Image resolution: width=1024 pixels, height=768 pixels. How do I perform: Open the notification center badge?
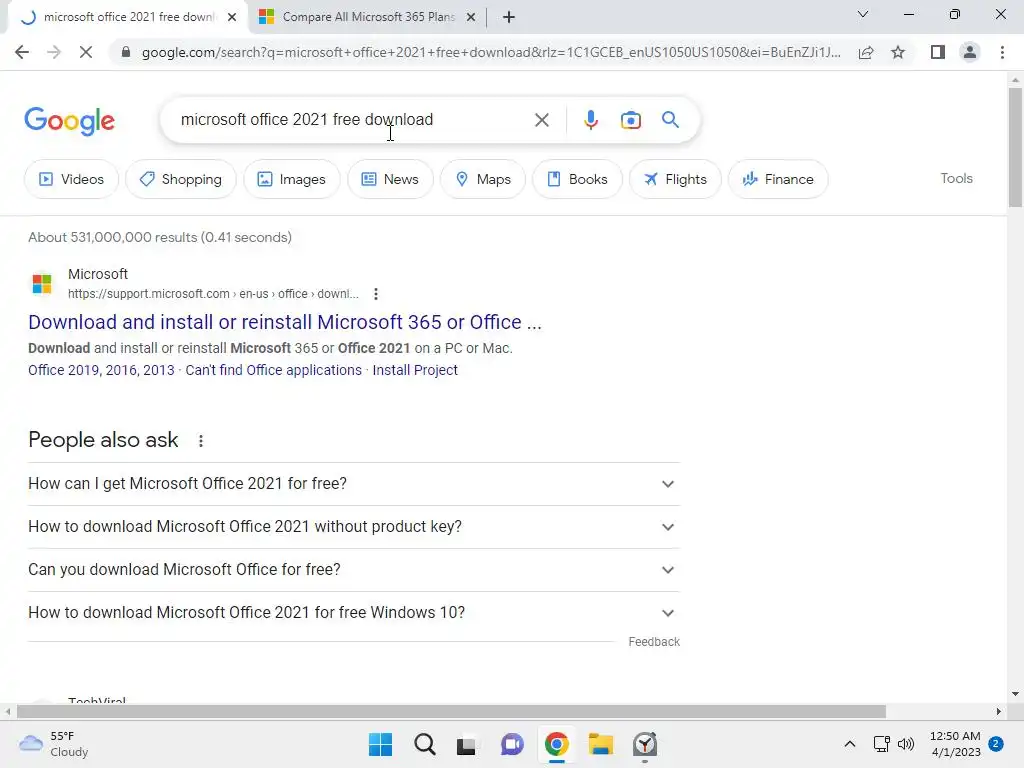pyautogui.click(x=996, y=744)
